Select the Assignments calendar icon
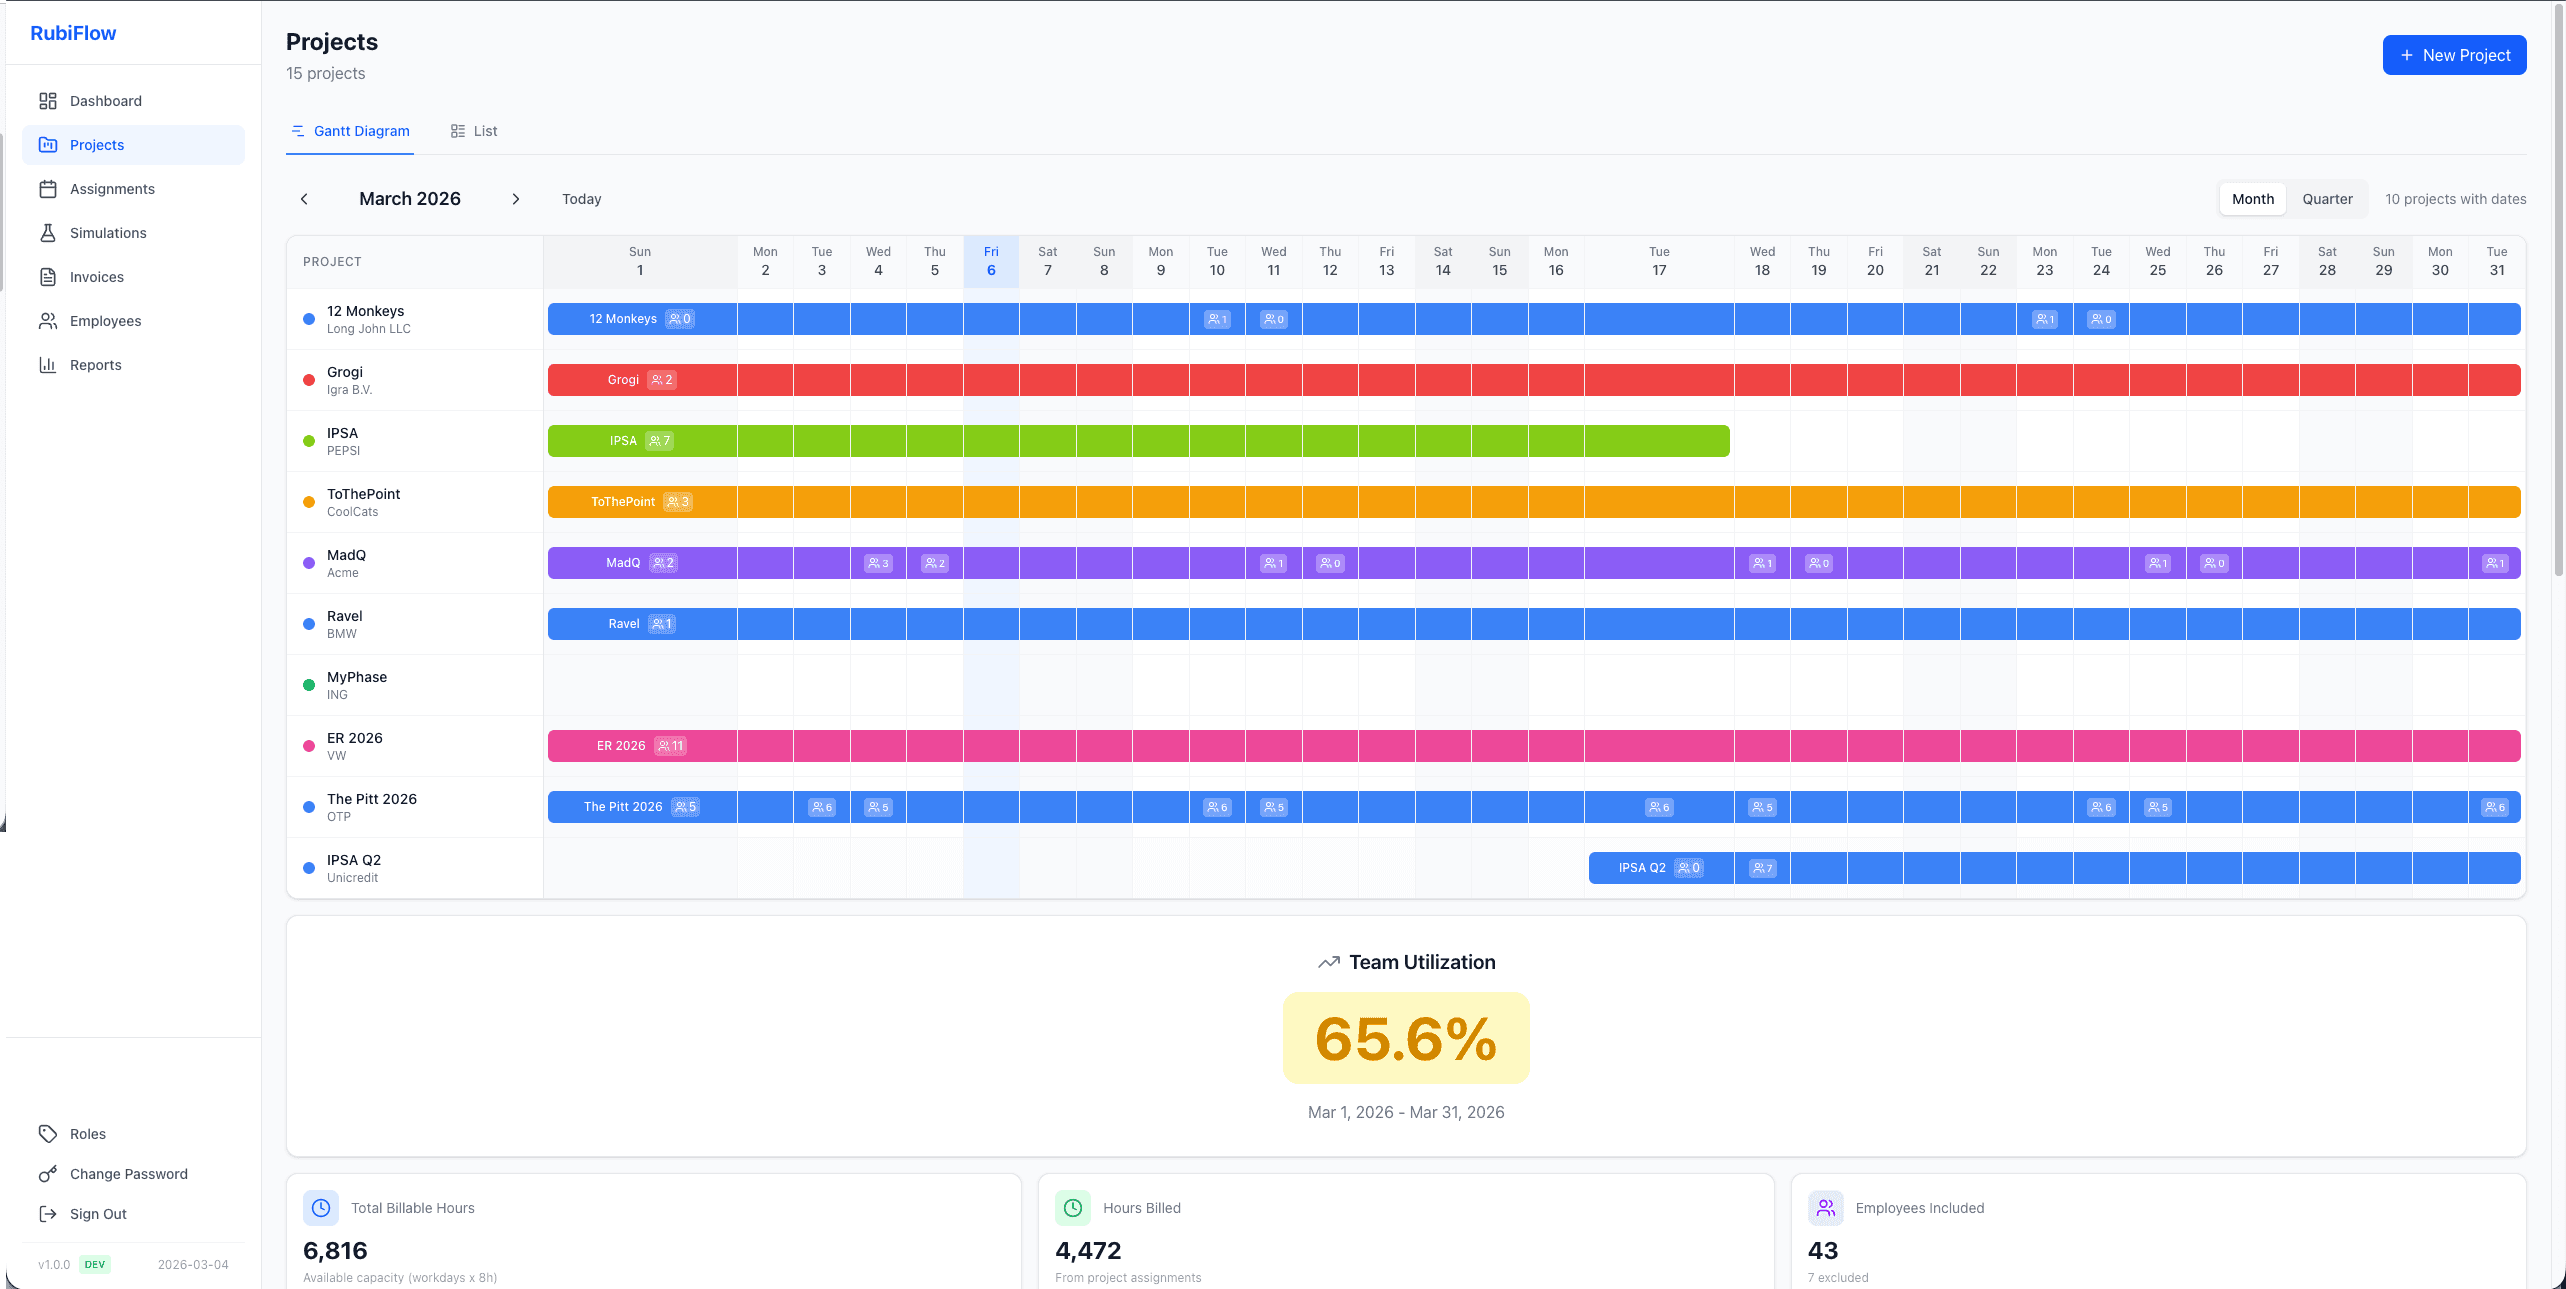Image resolution: width=2566 pixels, height=1289 pixels. 48,188
